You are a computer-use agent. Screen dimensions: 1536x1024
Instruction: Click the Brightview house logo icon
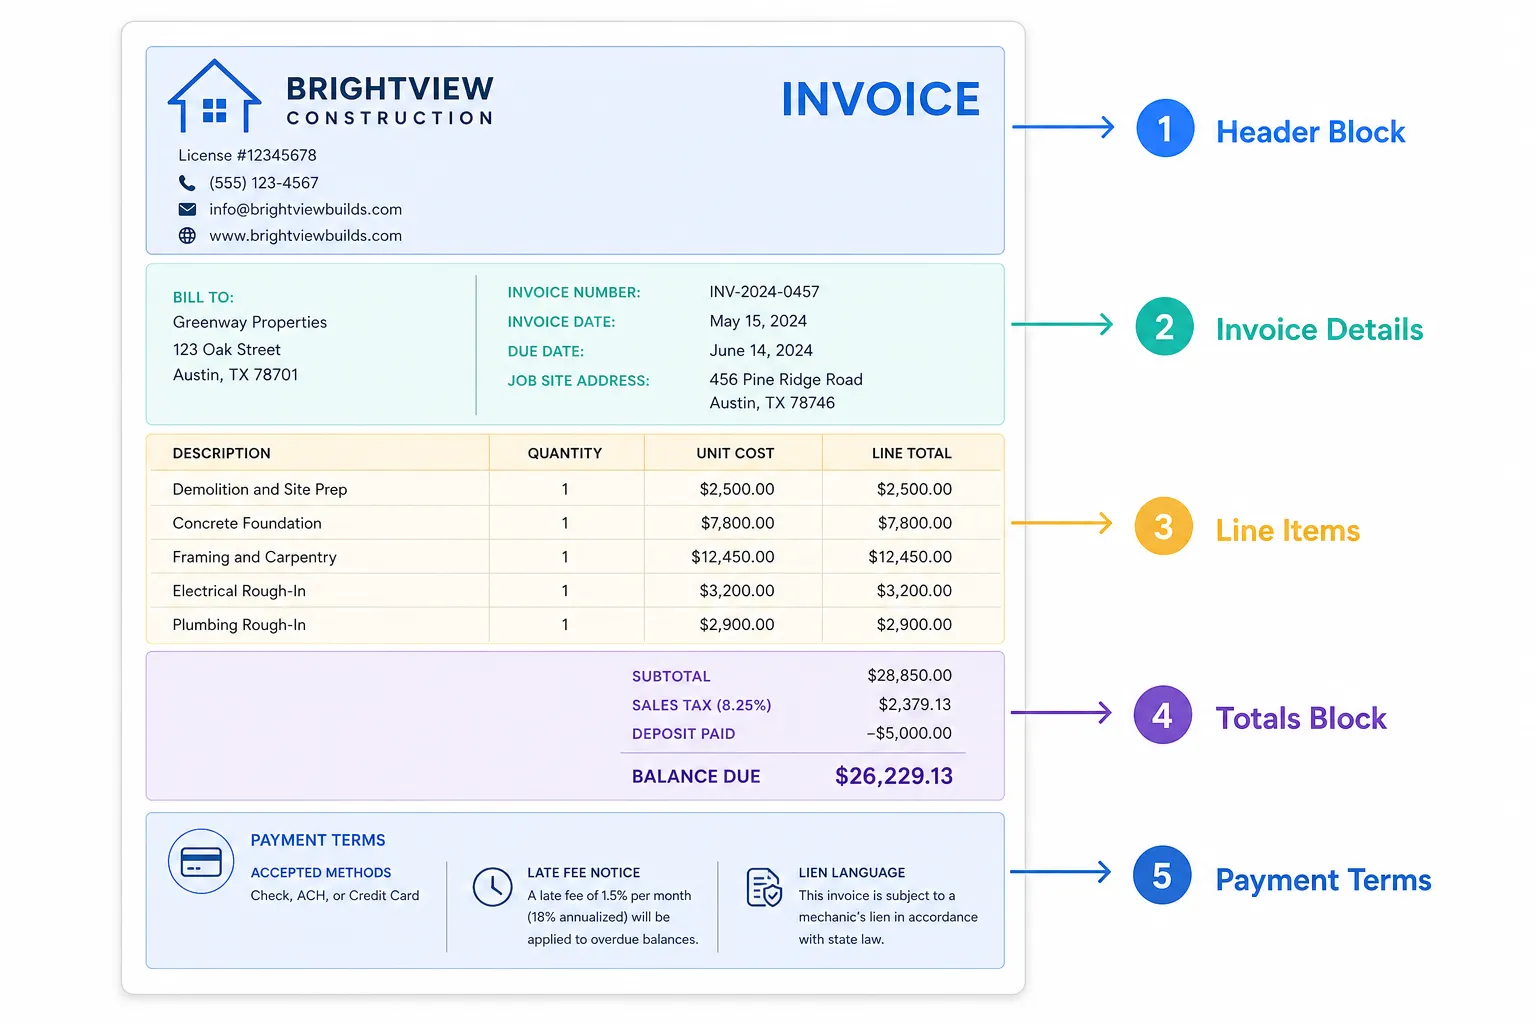tap(214, 96)
